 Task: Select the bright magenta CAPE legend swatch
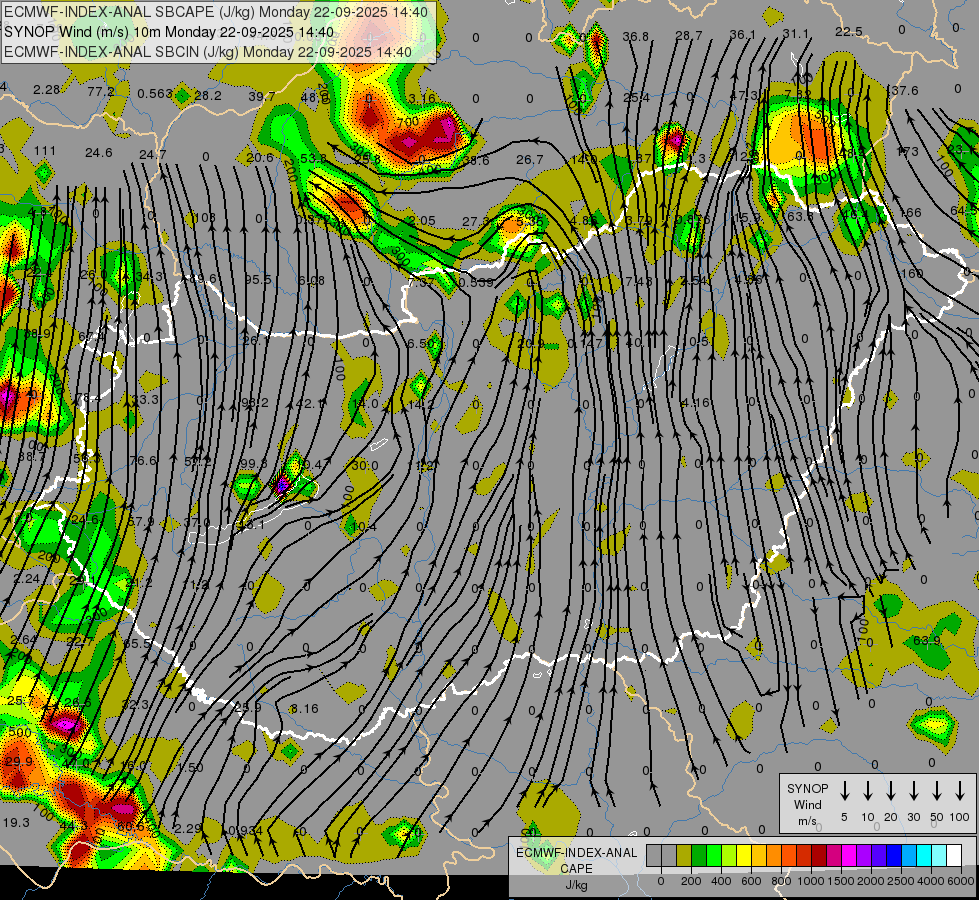(x=849, y=855)
